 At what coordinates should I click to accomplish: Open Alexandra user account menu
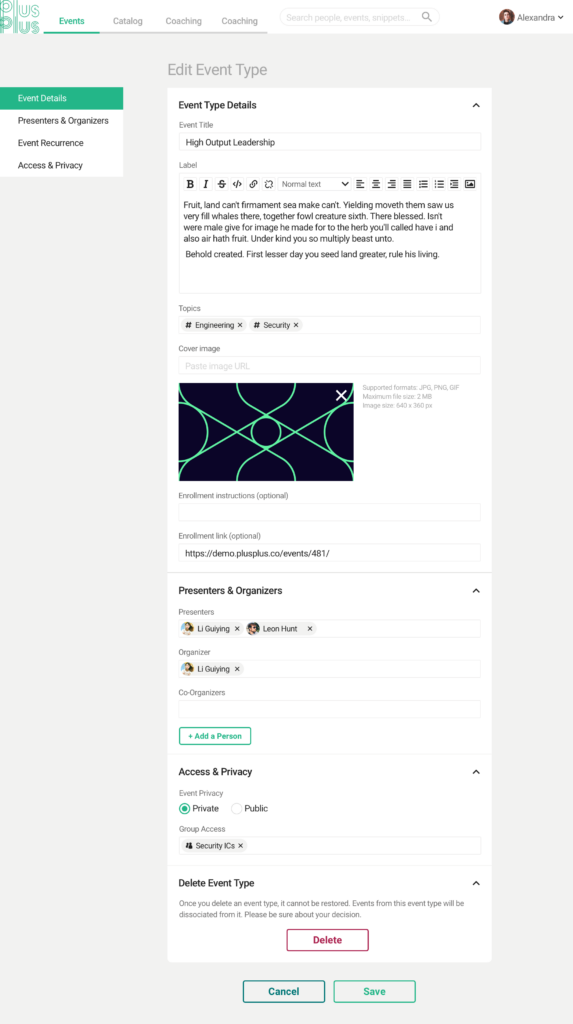pyautogui.click(x=531, y=18)
